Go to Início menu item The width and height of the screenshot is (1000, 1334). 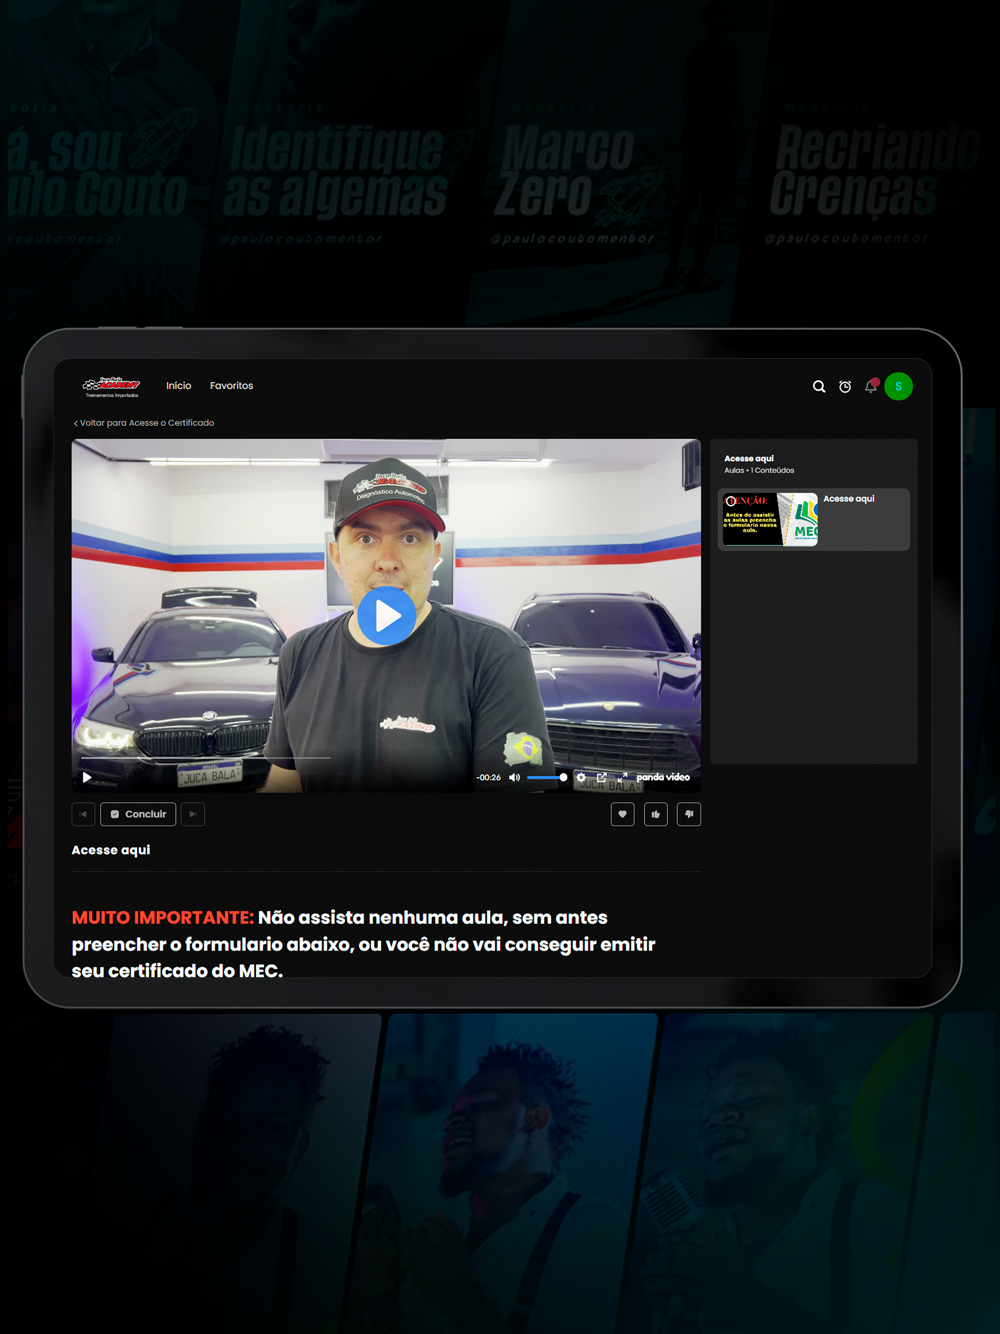[x=179, y=386]
